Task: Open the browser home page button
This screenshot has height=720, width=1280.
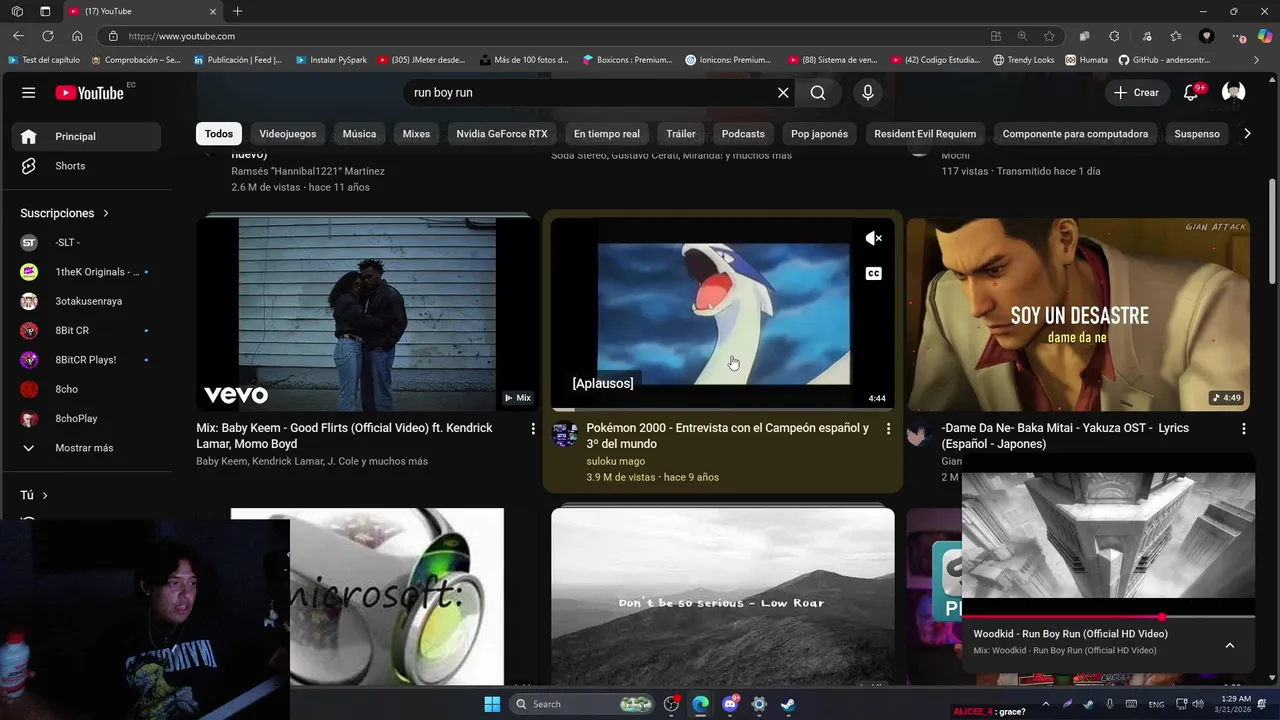Action: tap(77, 36)
